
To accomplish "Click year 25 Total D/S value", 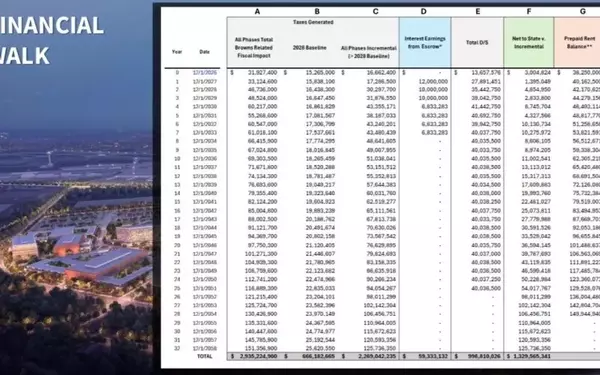I will click(486, 288).
